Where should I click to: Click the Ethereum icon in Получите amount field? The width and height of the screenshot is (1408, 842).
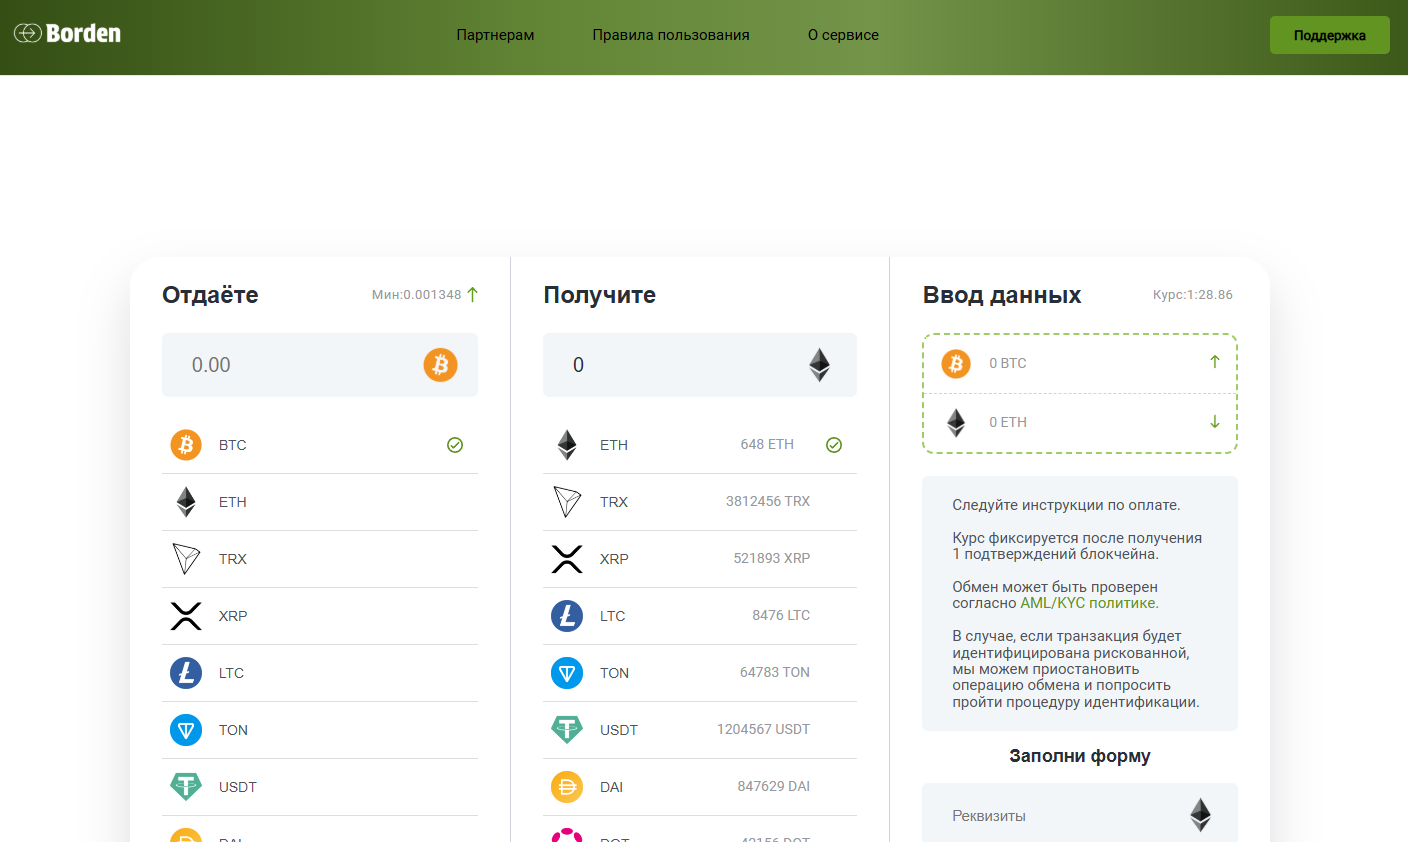pyautogui.click(x=819, y=365)
